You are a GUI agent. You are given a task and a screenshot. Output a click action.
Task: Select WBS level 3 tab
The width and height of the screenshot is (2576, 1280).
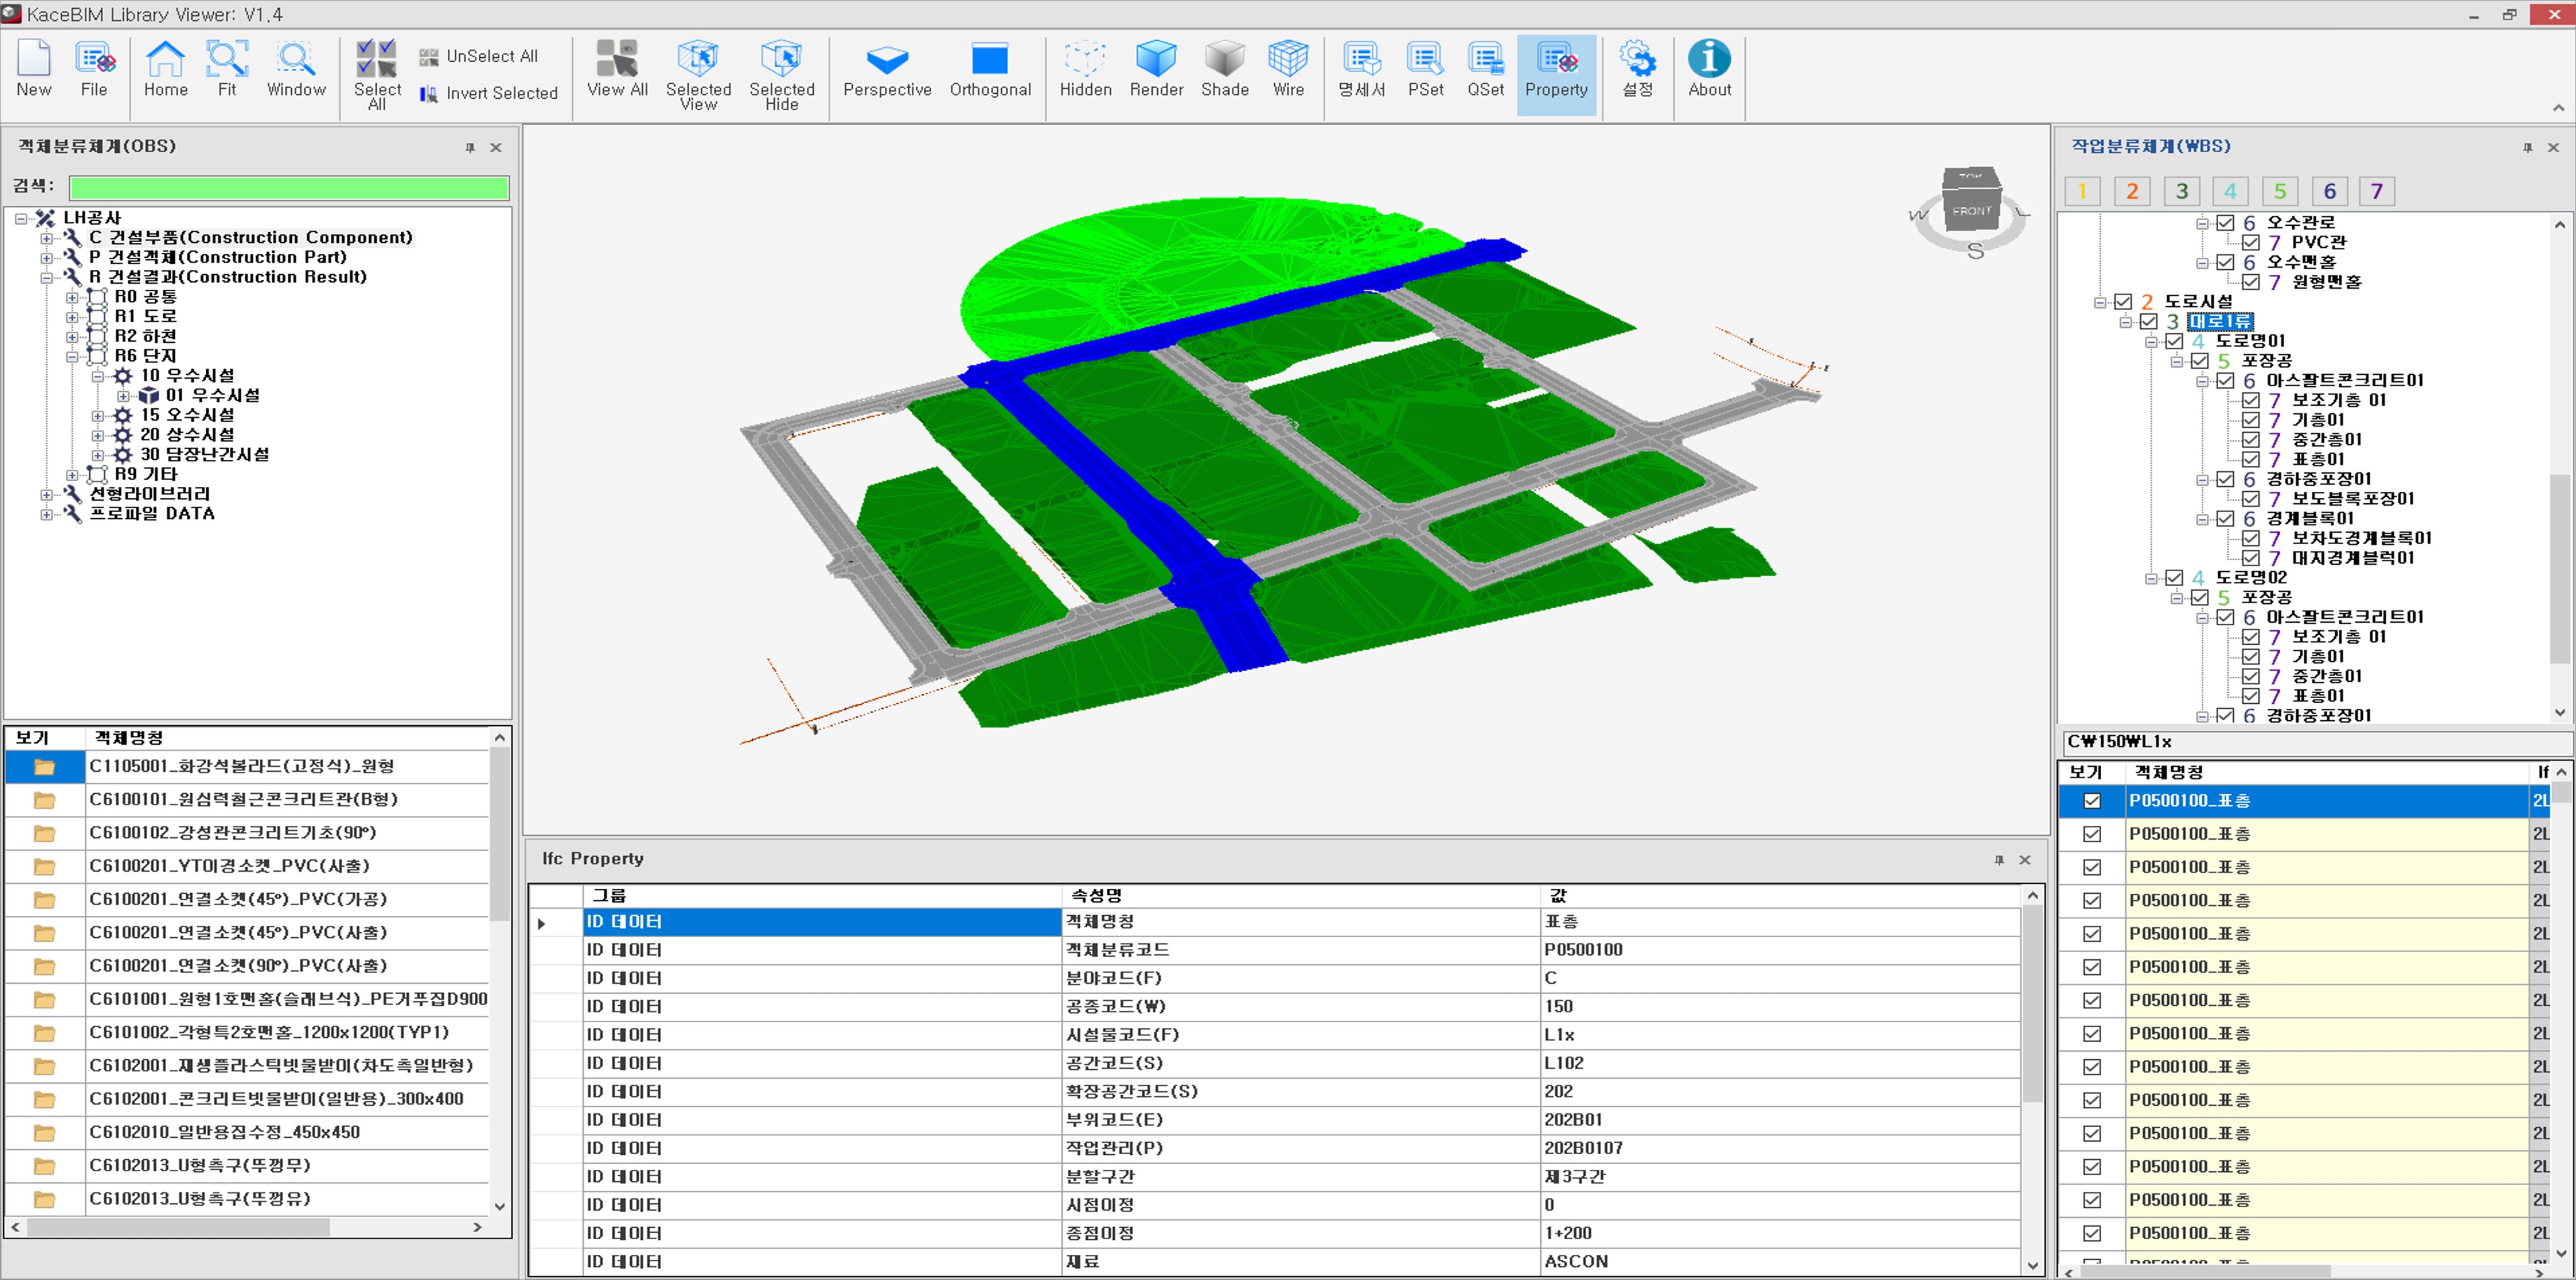pyautogui.click(x=2181, y=191)
